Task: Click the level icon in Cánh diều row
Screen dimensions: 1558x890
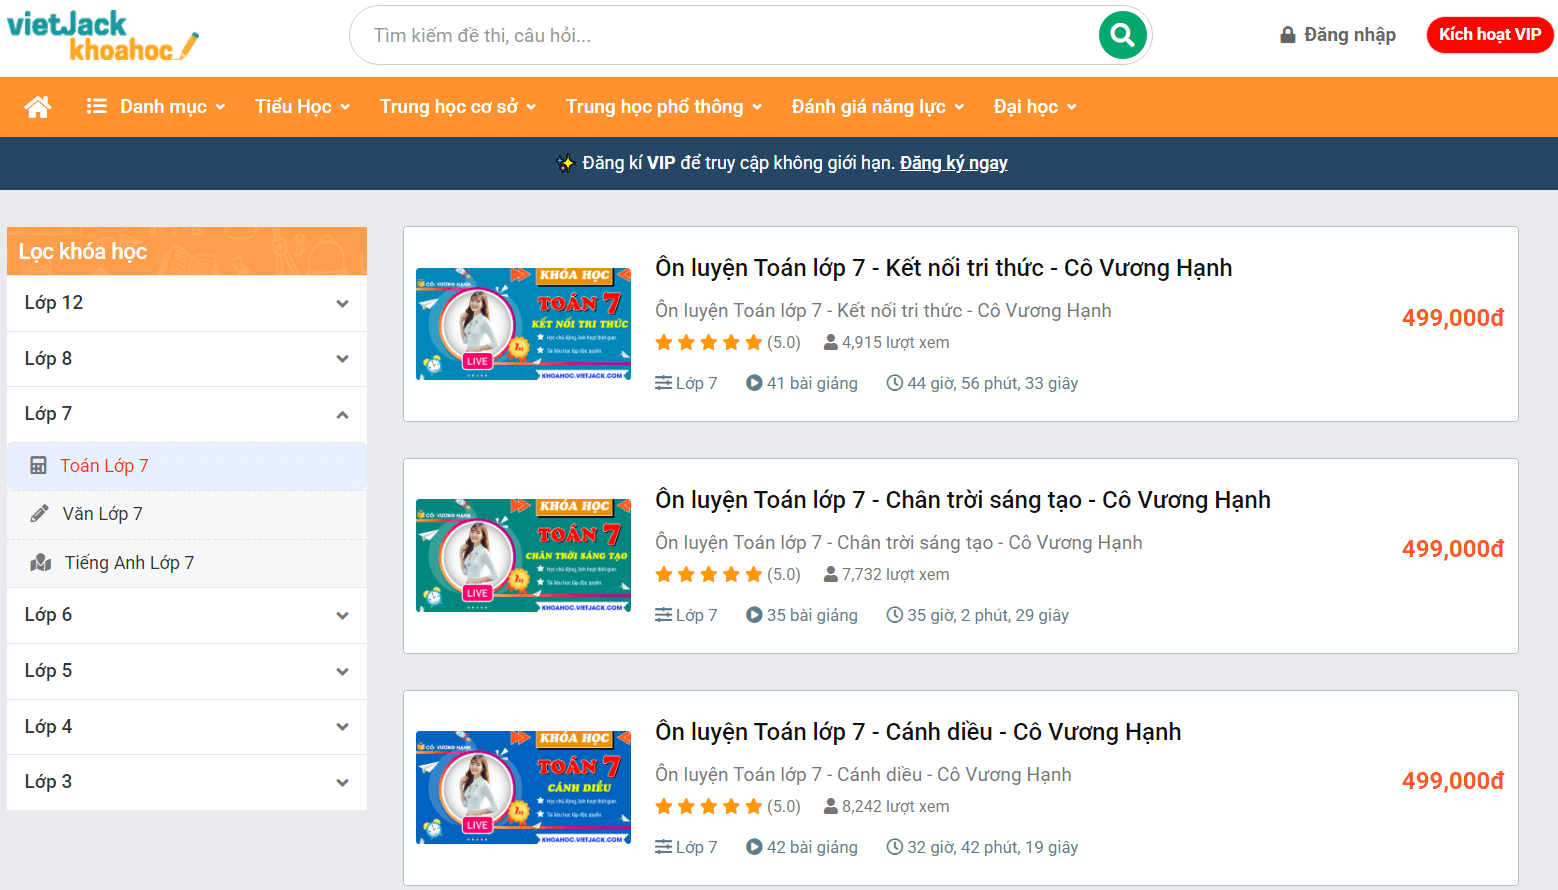Action: pyautogui.click(x=664, y=847)
